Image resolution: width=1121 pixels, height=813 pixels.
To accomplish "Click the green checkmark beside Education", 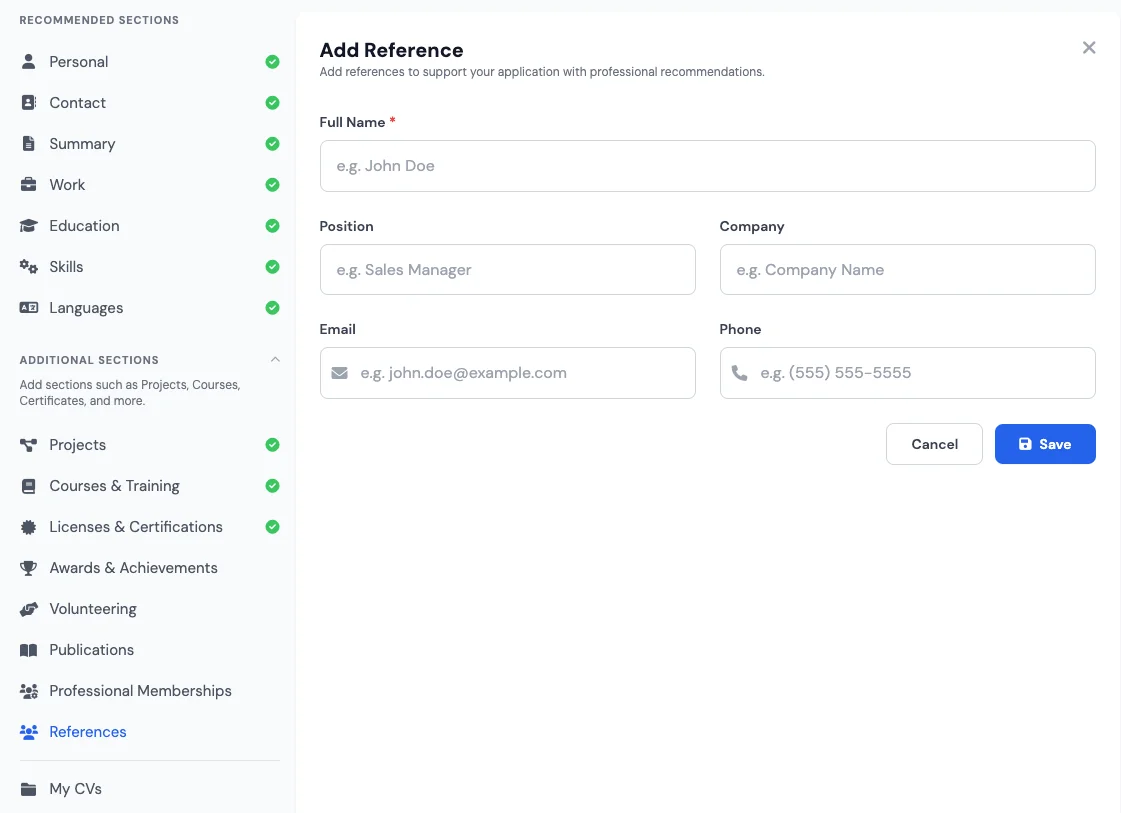I will [x=272, y=226].
